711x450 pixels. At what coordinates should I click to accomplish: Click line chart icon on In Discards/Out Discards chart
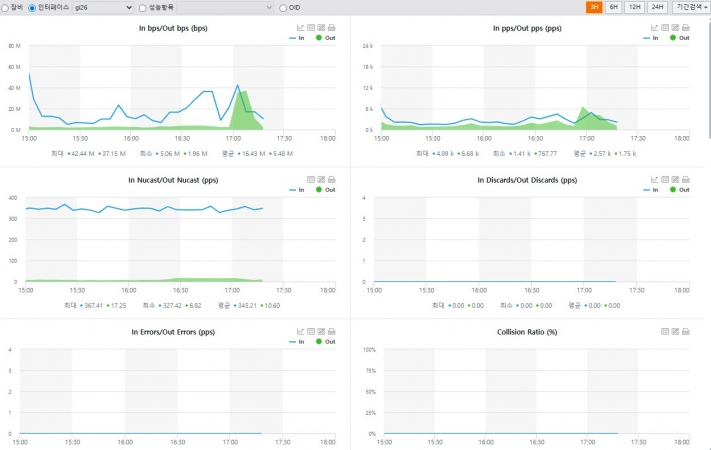(x=654, y=180)
